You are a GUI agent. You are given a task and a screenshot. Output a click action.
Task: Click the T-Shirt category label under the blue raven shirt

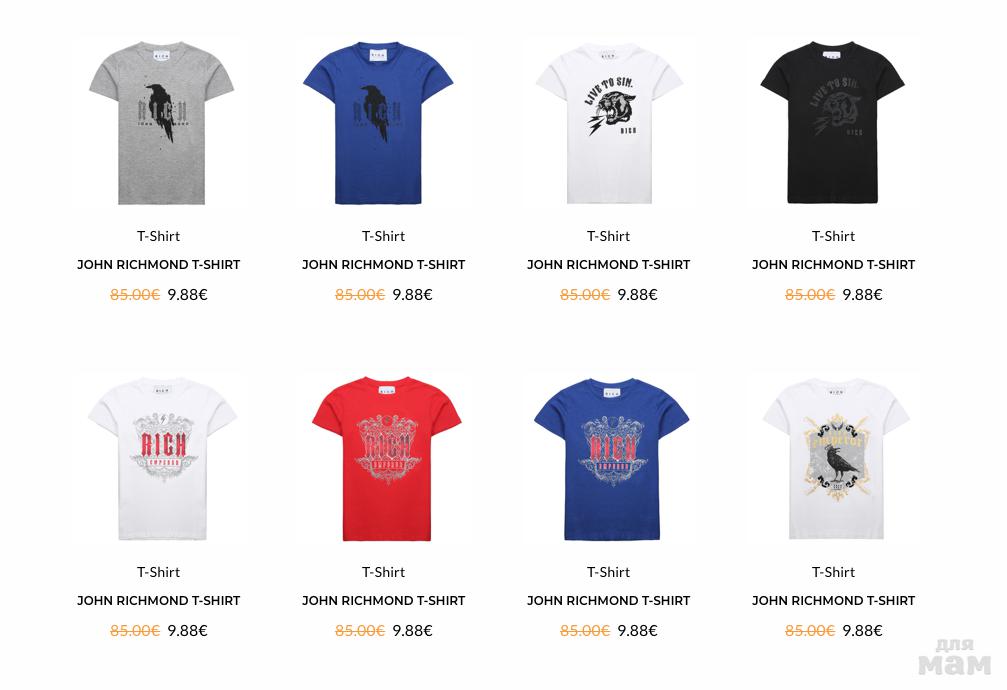coord(383,236)
